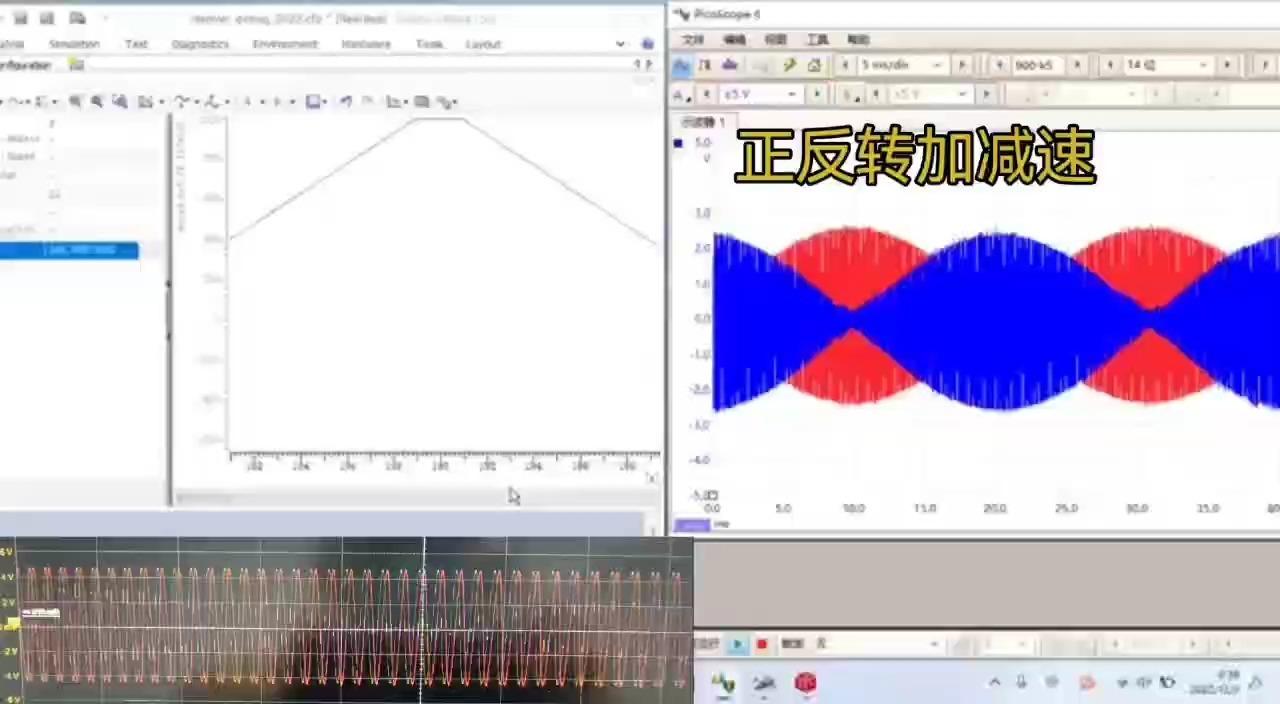Click the Diagnostics menu in the left application
Screen dimensions: 1280x704
[200, 43]
